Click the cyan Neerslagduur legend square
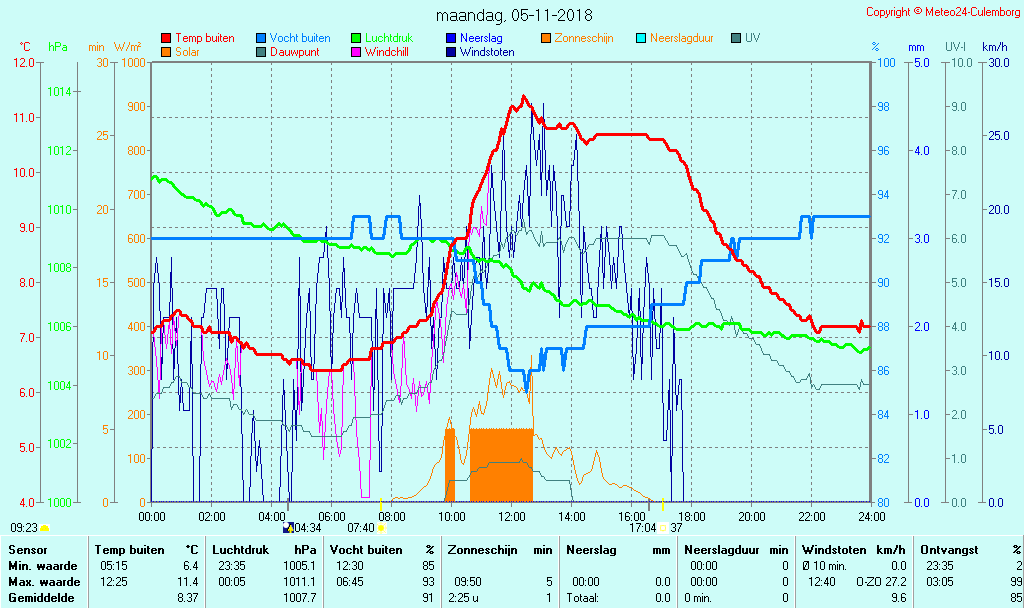 click(641, 38)
